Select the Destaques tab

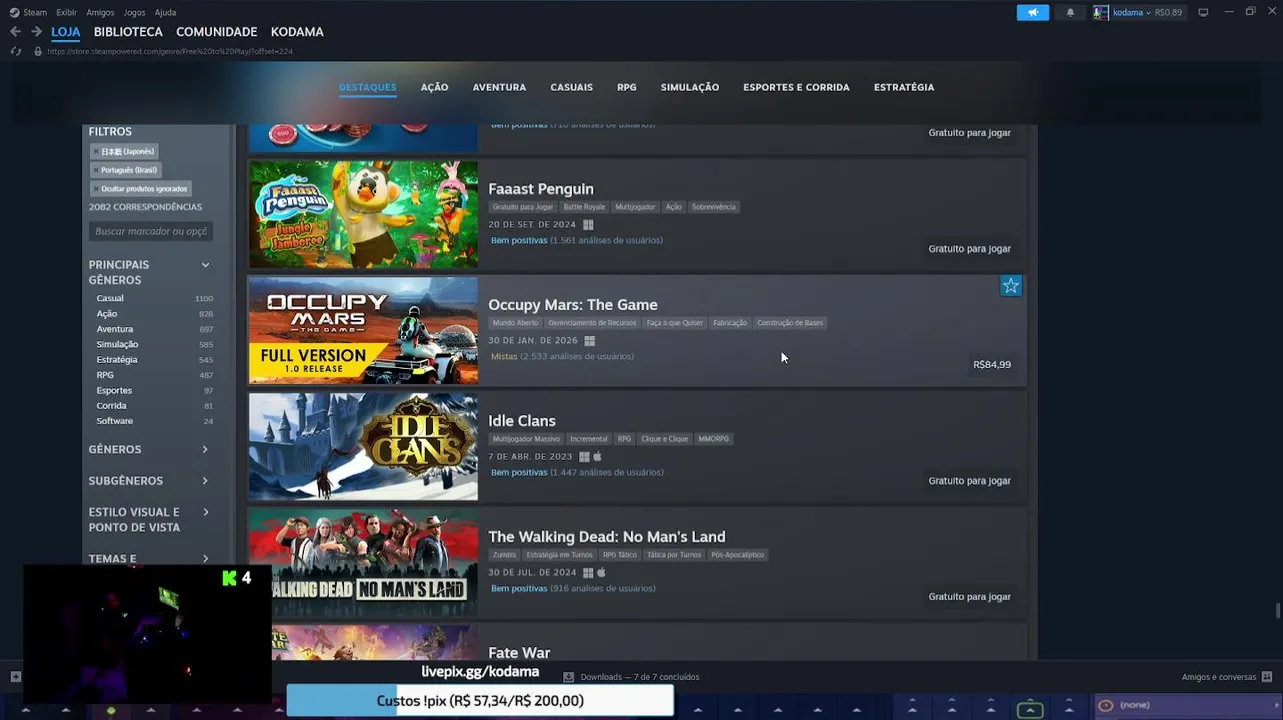click(368, 87)
